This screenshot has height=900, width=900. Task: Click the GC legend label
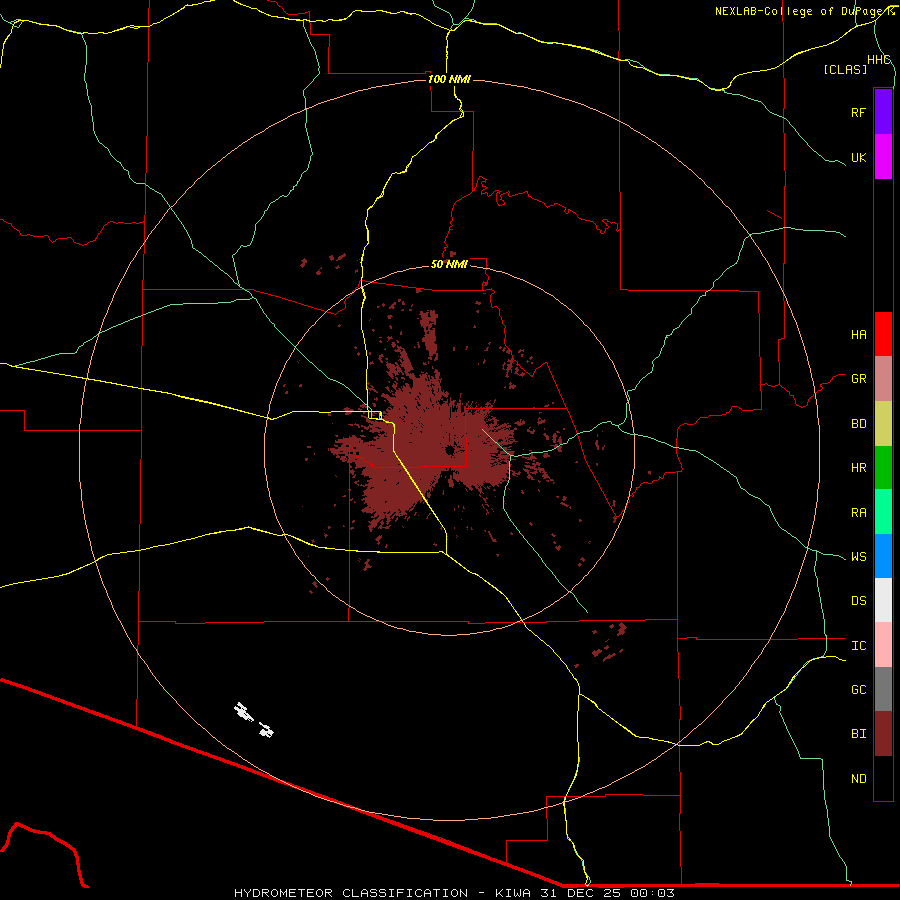pyautogui.click(x=858, y=690)
